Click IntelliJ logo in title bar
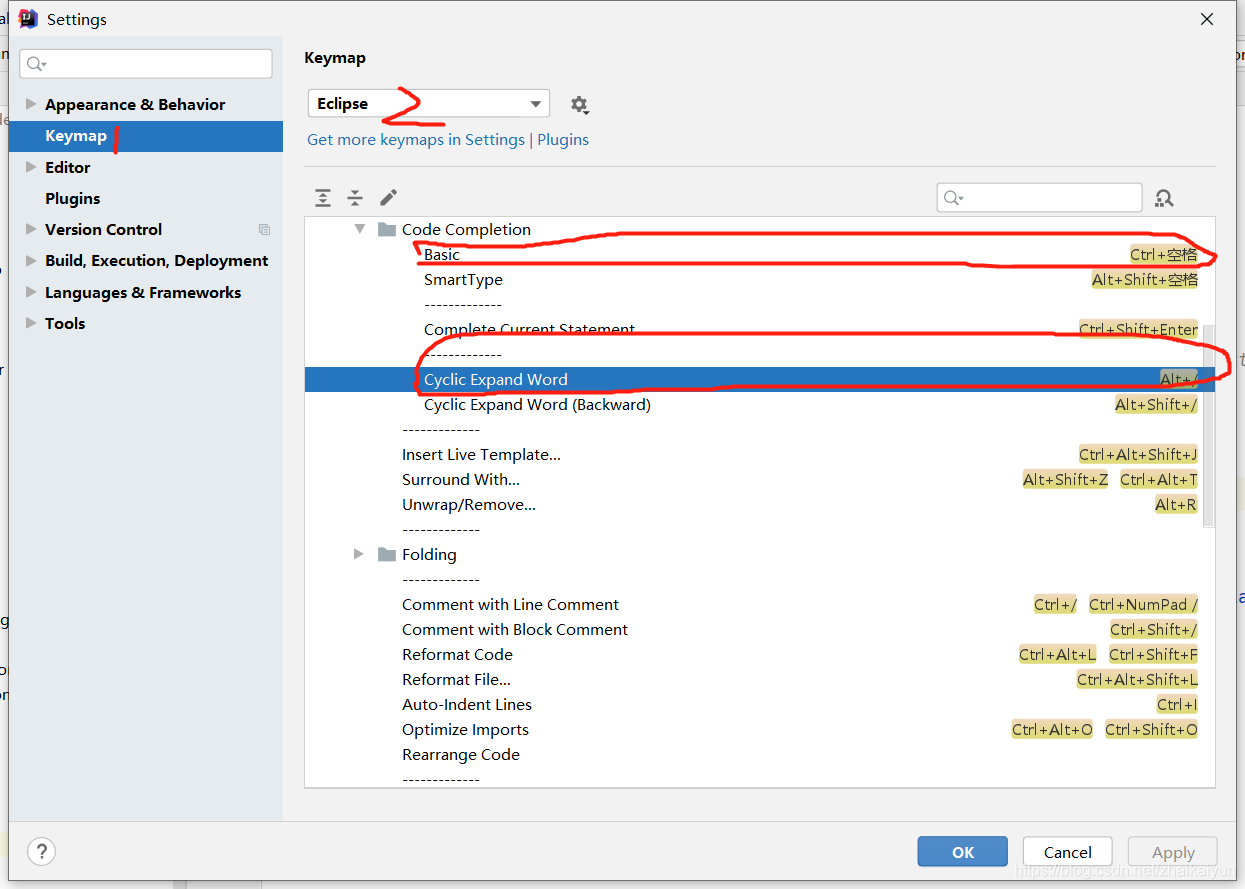This screenshot has height=889, width=1245. pyautogui.click(x=28, y=19)
